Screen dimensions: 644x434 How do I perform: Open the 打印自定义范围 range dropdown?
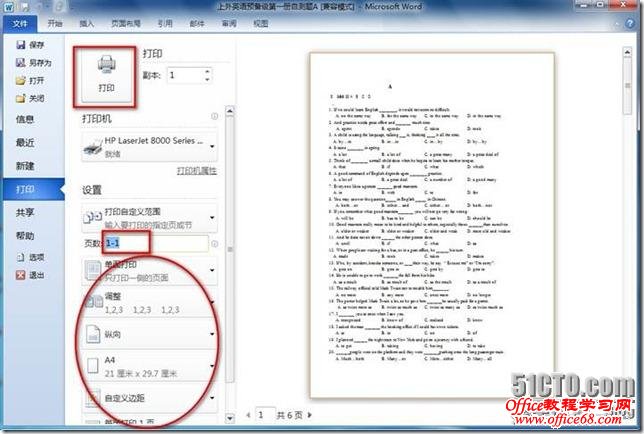tap(150, 218)
